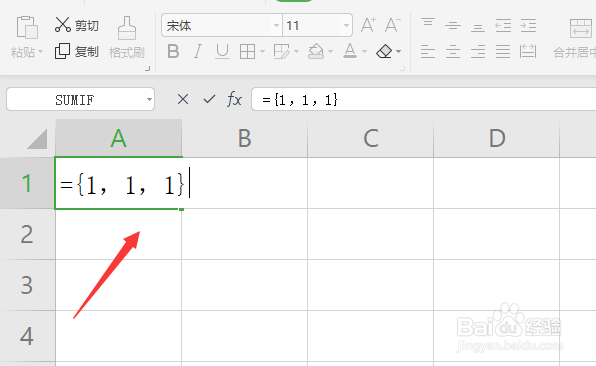The width and height of the screenshot is (596, 366).
Task: Click the cell borders icon
Action: 247,51
